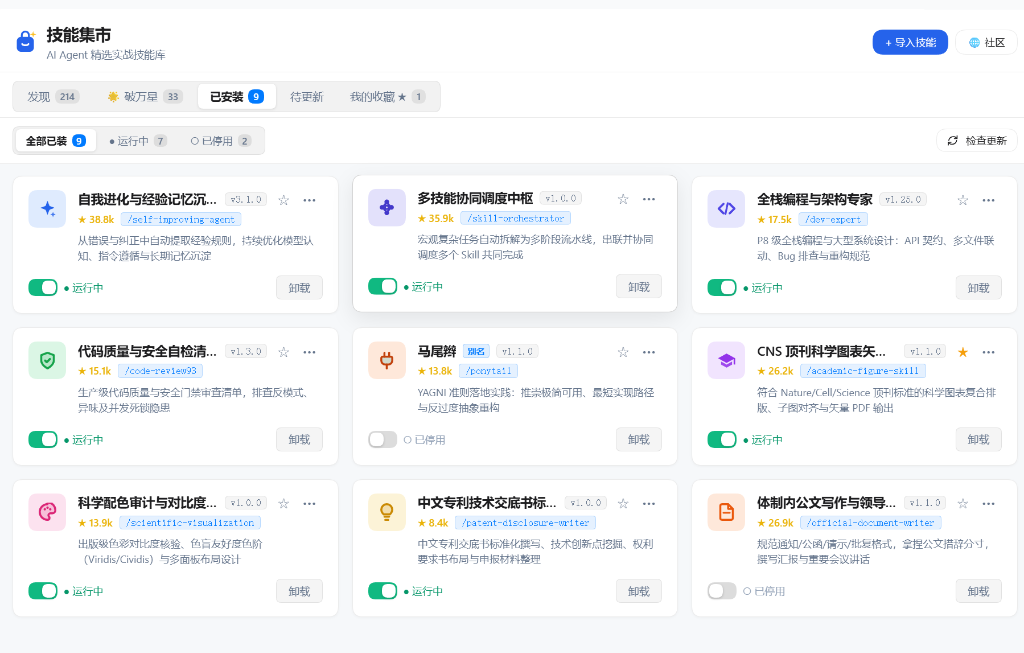The height and width of the screenshot is (653, 1024).
Task: Click the 导入技能 button
Action: [910, 42]
